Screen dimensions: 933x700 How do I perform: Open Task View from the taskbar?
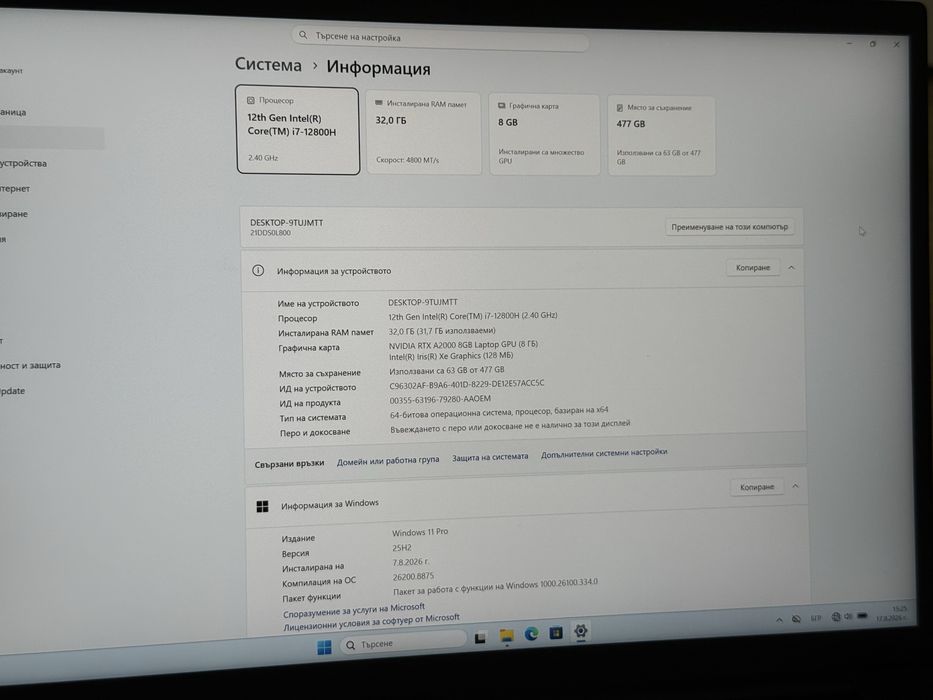480,638
